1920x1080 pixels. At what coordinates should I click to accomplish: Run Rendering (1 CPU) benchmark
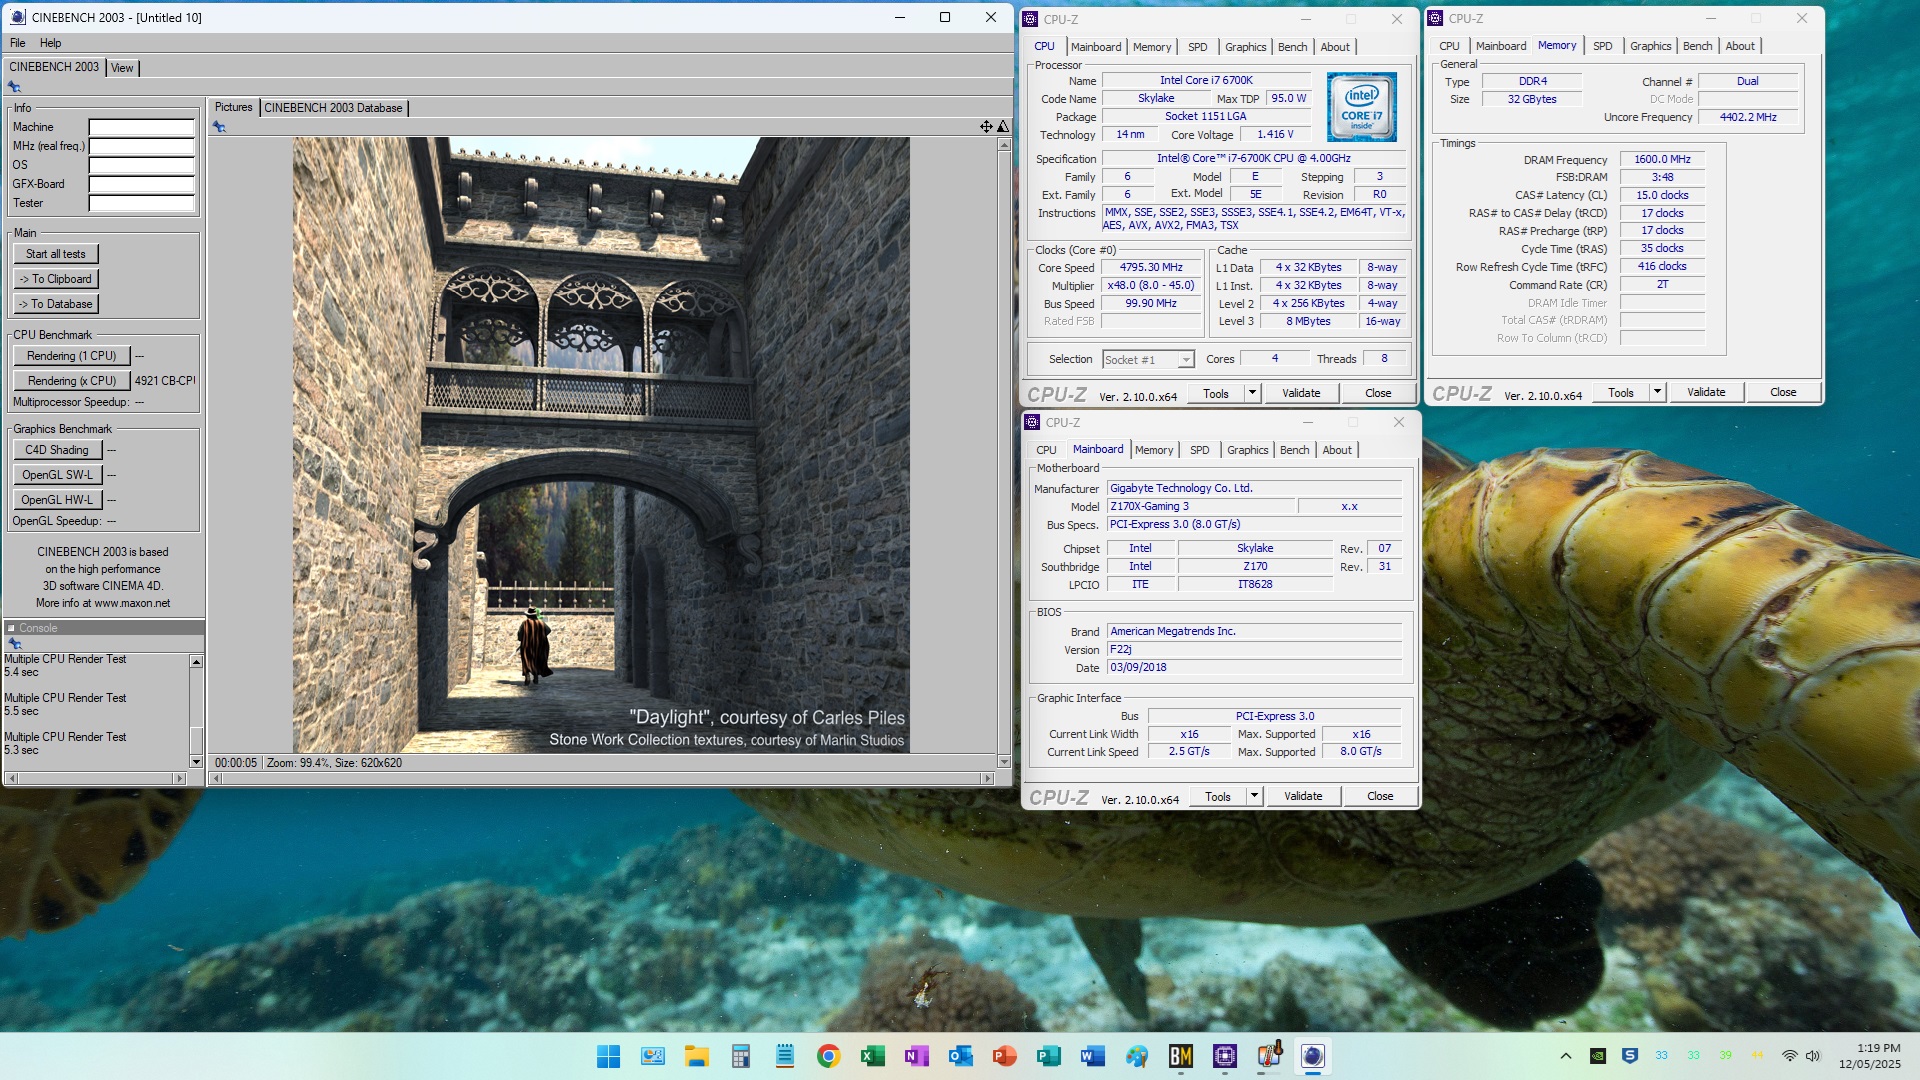(71, 356)
